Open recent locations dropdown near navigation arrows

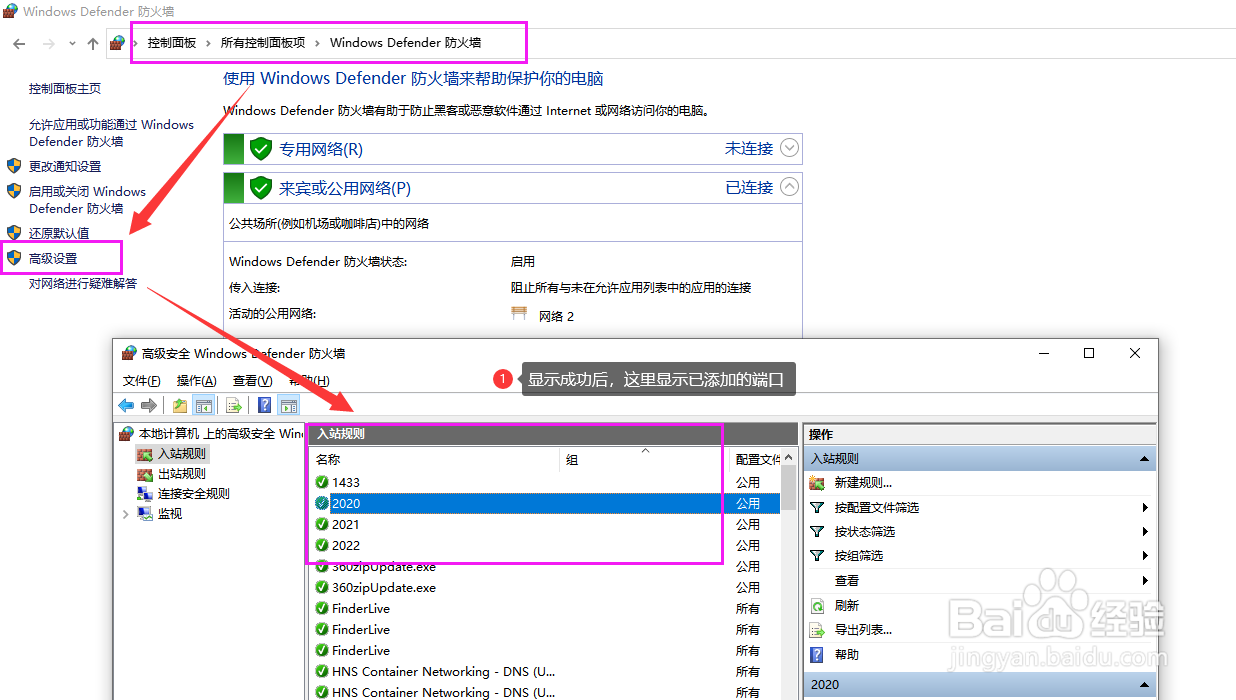click(72, 44)
